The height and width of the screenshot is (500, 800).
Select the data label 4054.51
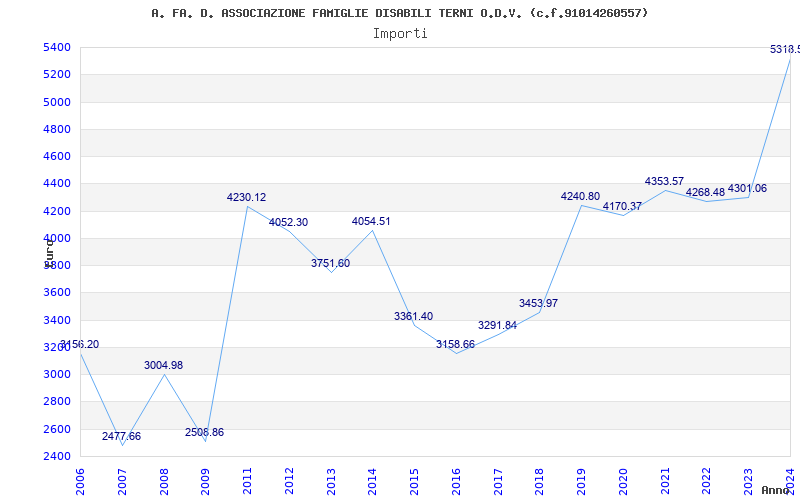tap(371, 221)
